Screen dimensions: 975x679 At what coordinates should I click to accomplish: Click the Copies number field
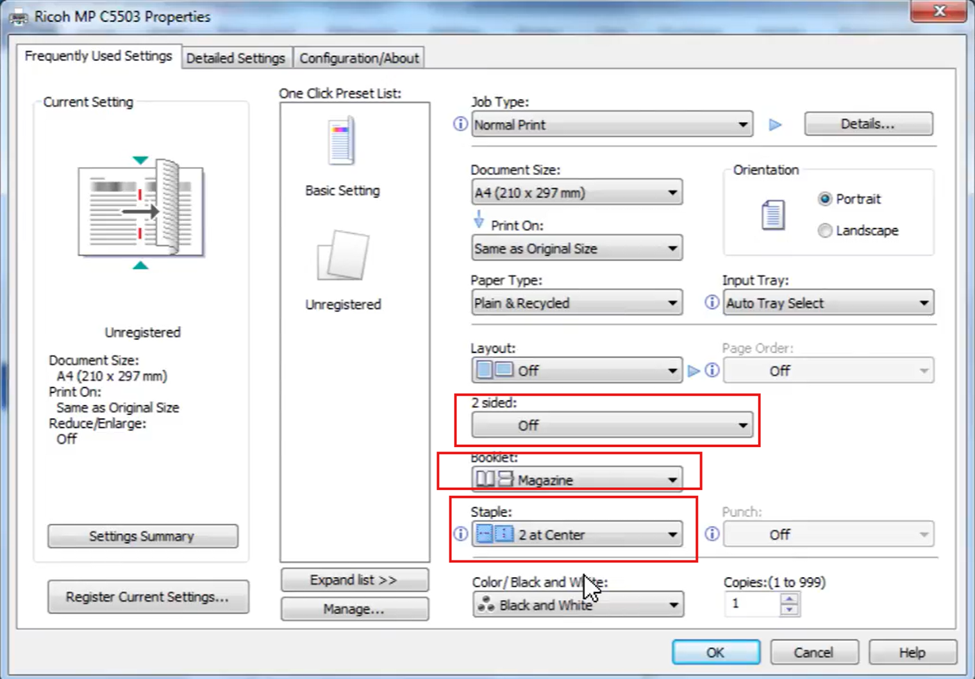tap(752, 604)
